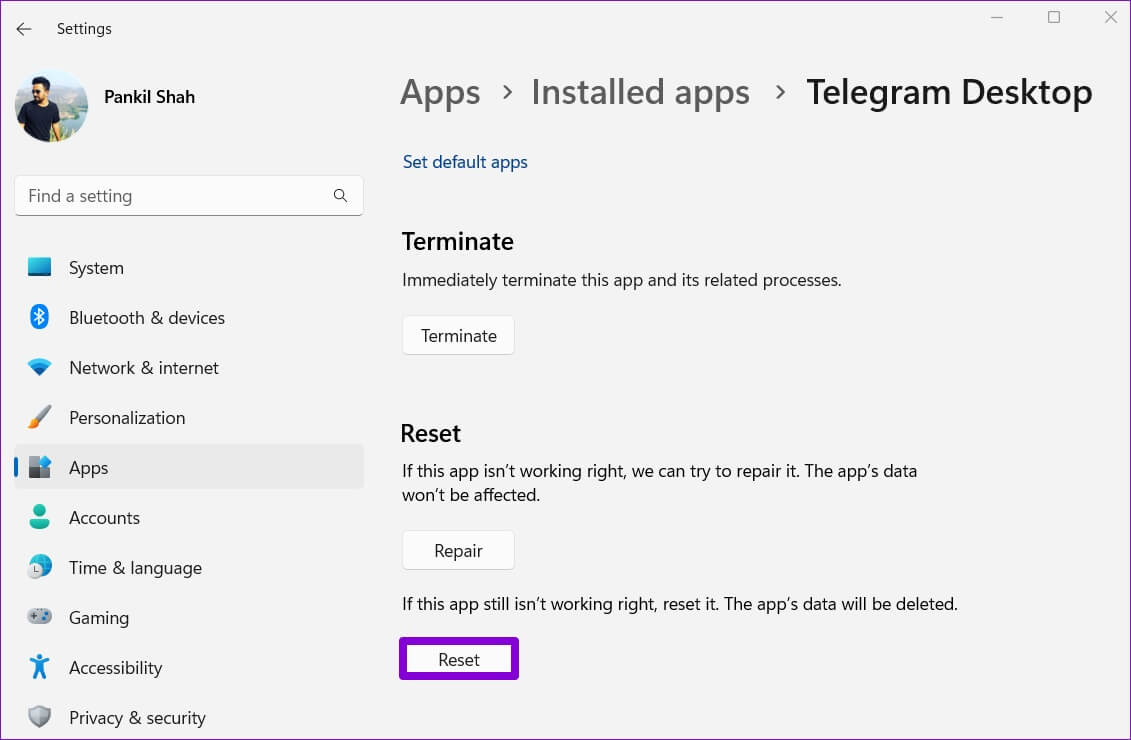The image size is (1131, 740).
Task: Open Time & language settings
Action: 189,568
